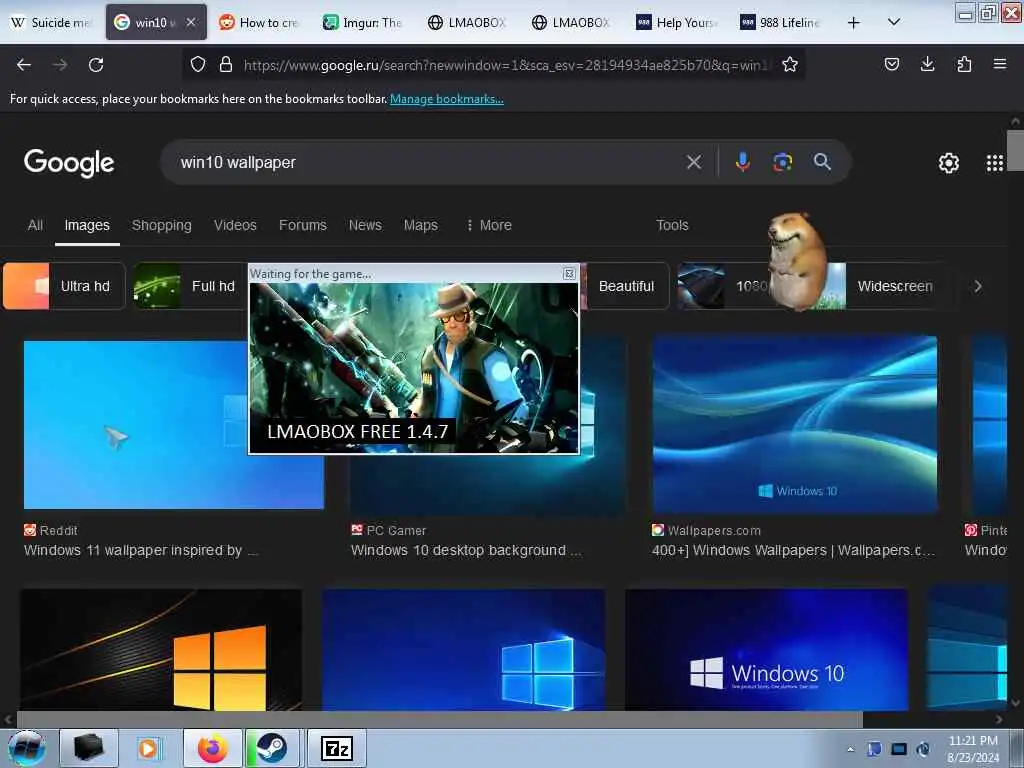Image resolution: width=1024 pixels, height=768 pixels.
Task: Click the Manage bookmarks link
Action: pyautogui.click(x=447, y=99)
